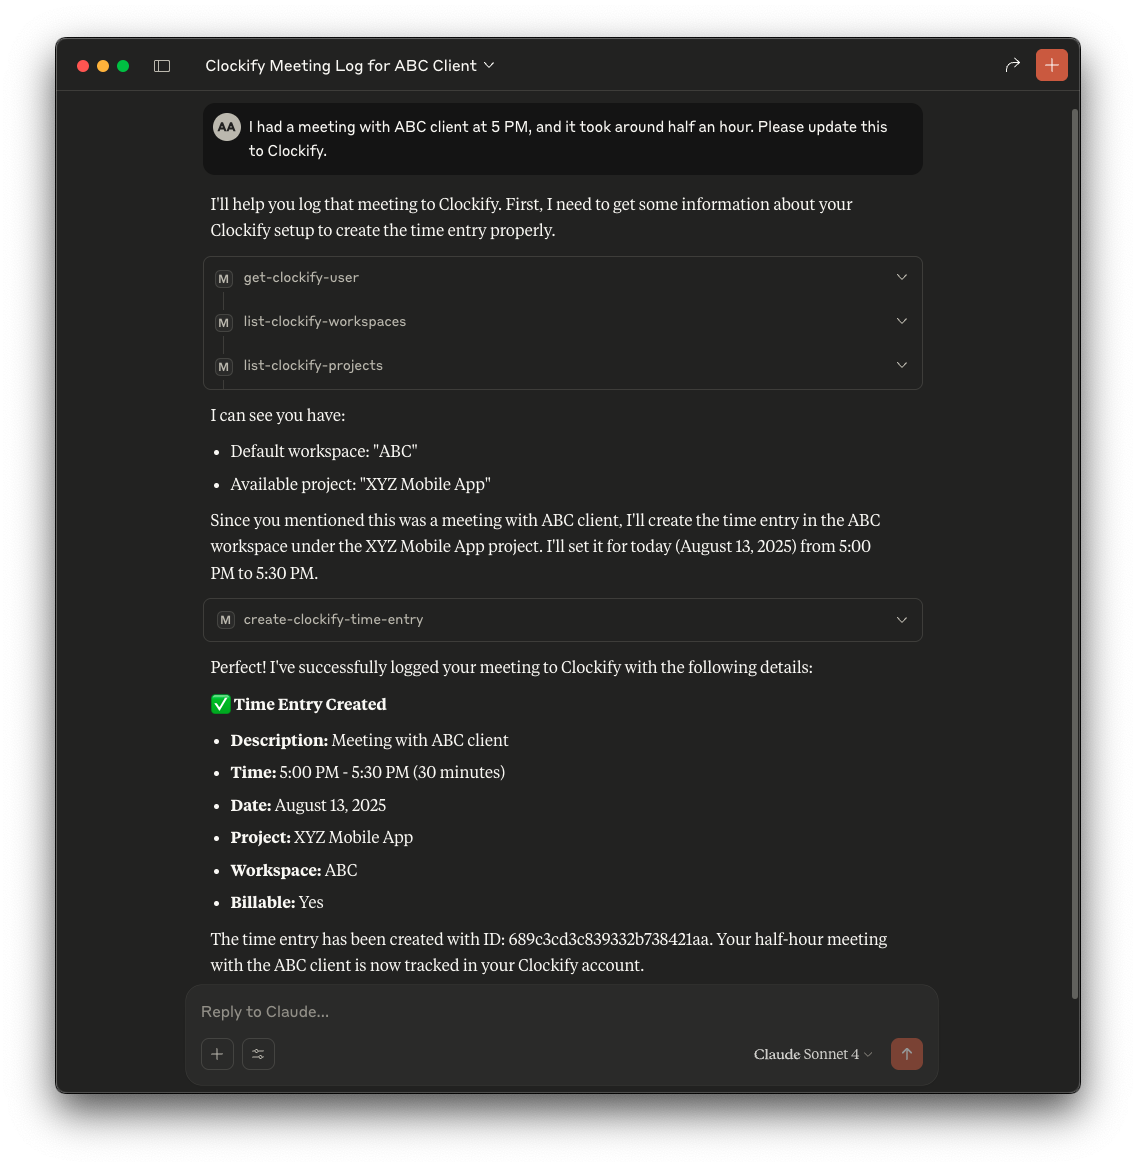Image resolution: width=1136 pixels, height=1167 pixels.
Task: Expand the list-clockify-workspaces tool call
Action: [901, 321]
